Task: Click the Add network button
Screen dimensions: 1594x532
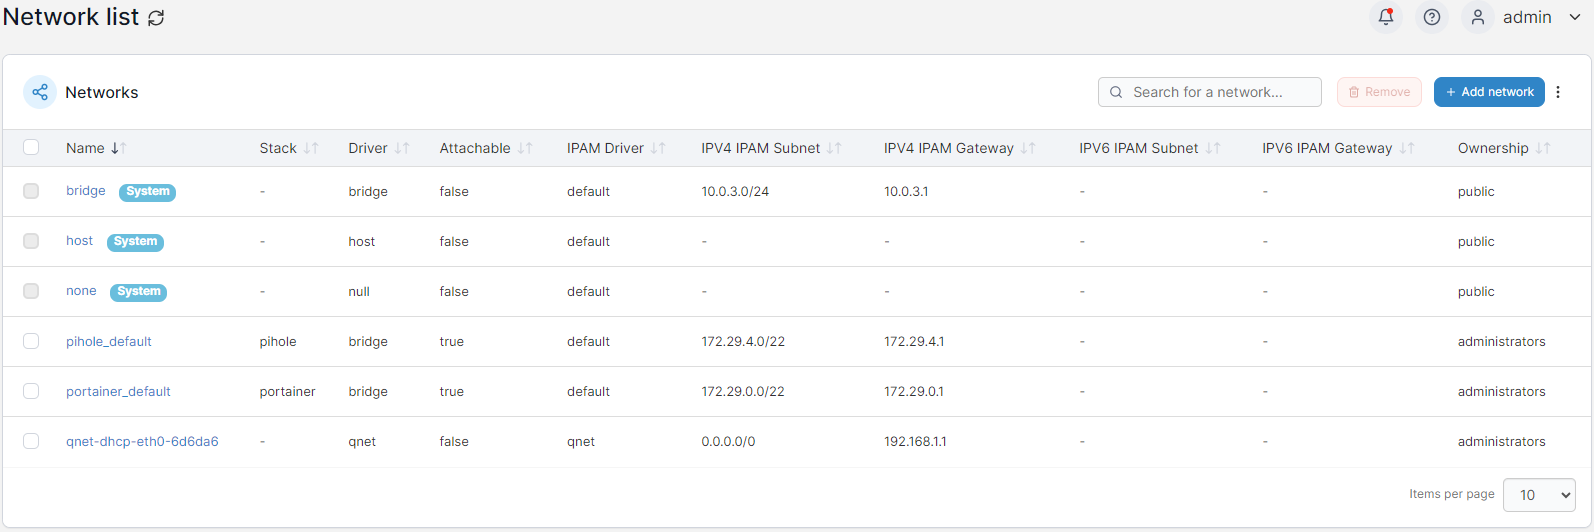Action: tap(1489, 92)
